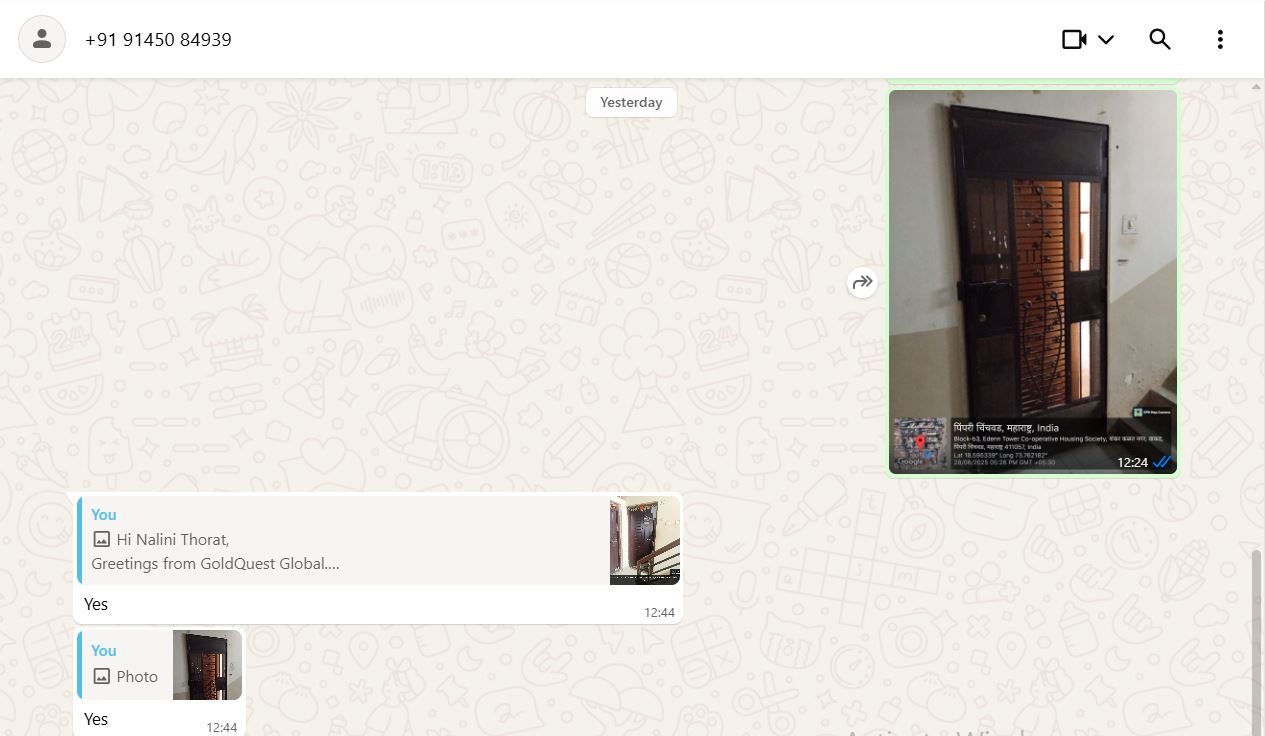This screenshot has width=1265, height=736.
Task: Open the quoted 'Hi Nalini Thorat' reply preview
Action: point(379,540)
